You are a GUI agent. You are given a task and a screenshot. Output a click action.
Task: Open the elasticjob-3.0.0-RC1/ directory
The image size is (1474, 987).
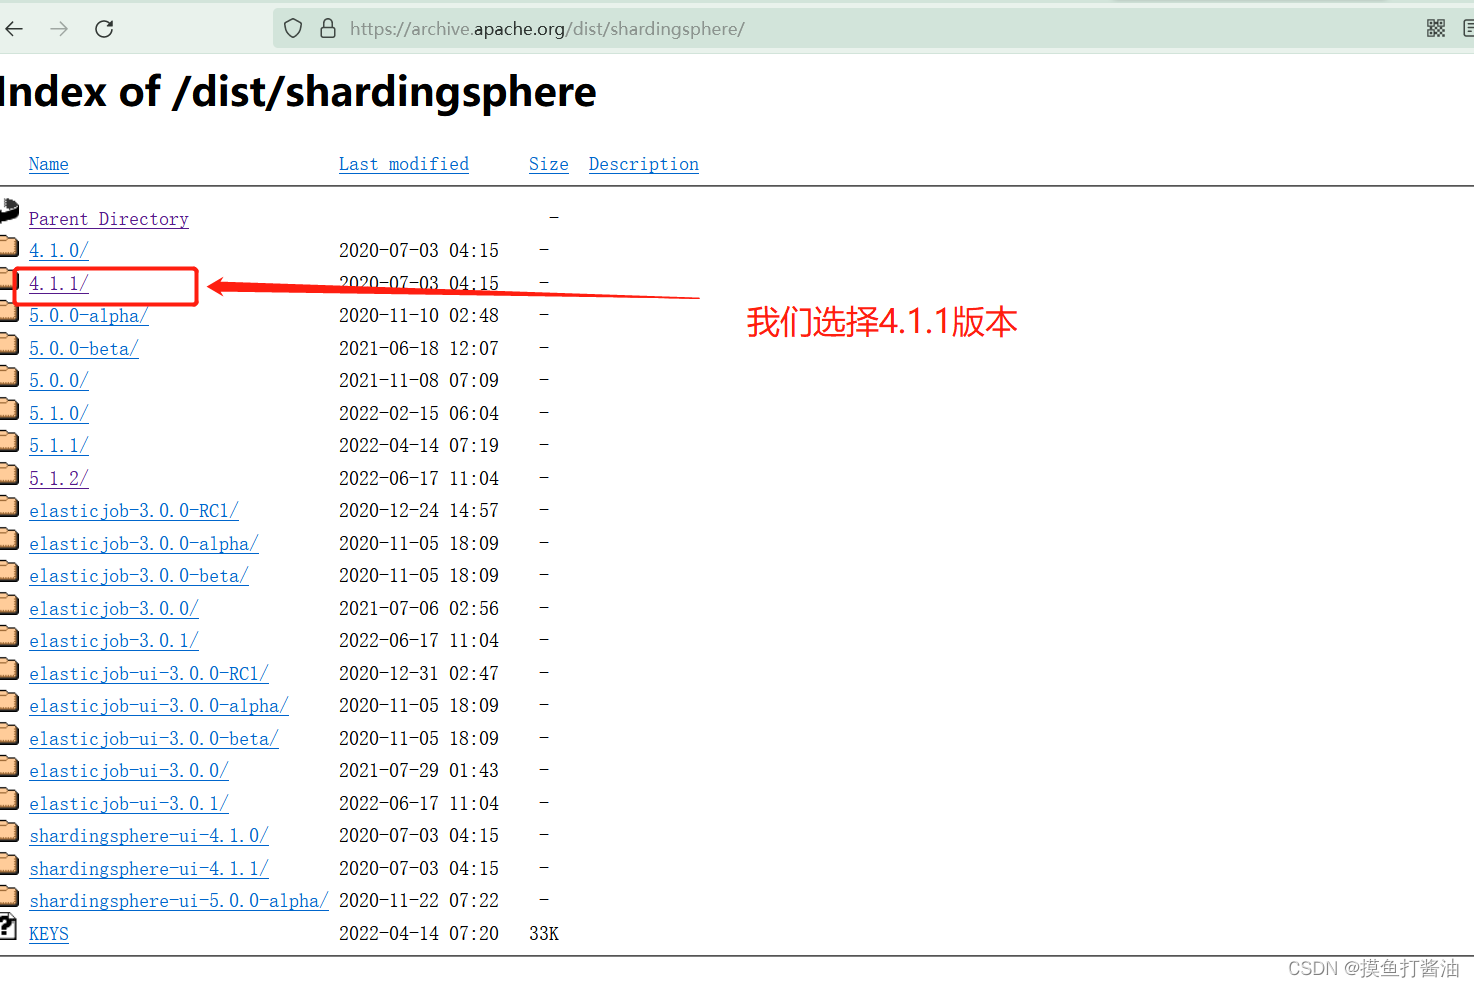coord(134,511)
